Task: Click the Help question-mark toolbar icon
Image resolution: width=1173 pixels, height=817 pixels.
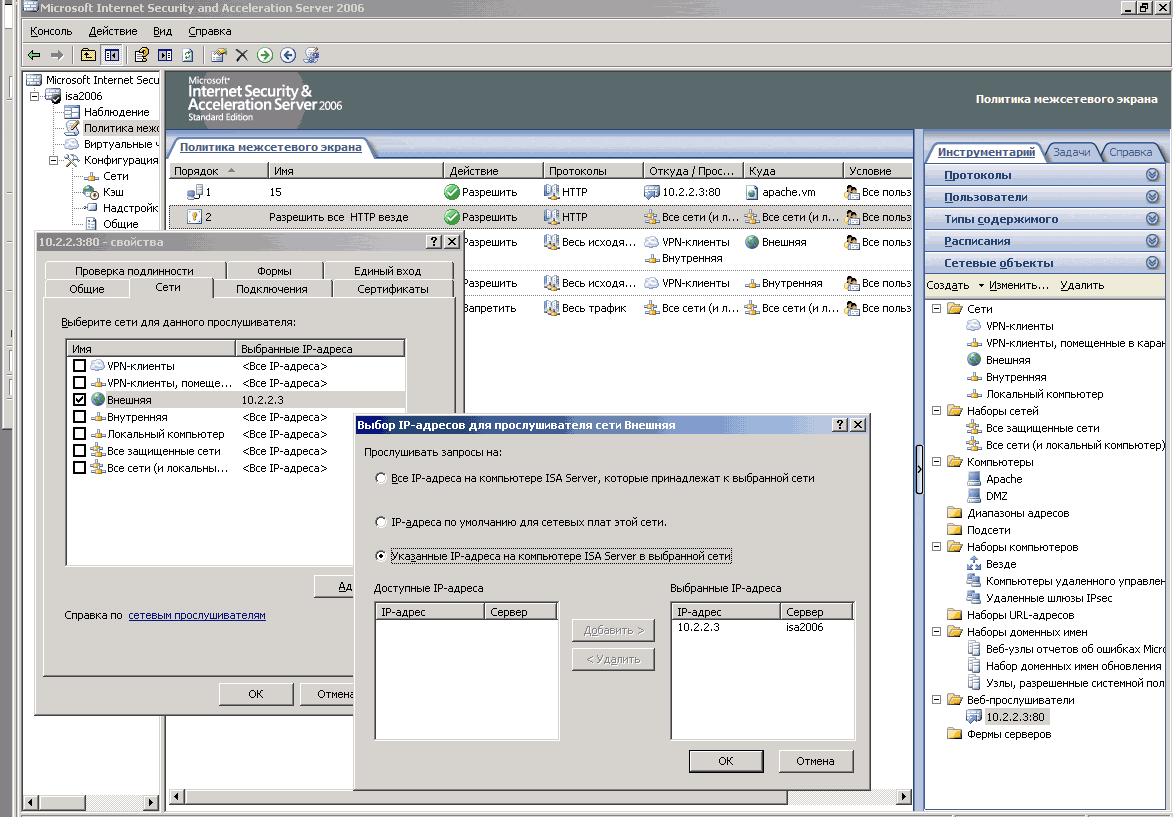Action: click(x=141, y=55)
